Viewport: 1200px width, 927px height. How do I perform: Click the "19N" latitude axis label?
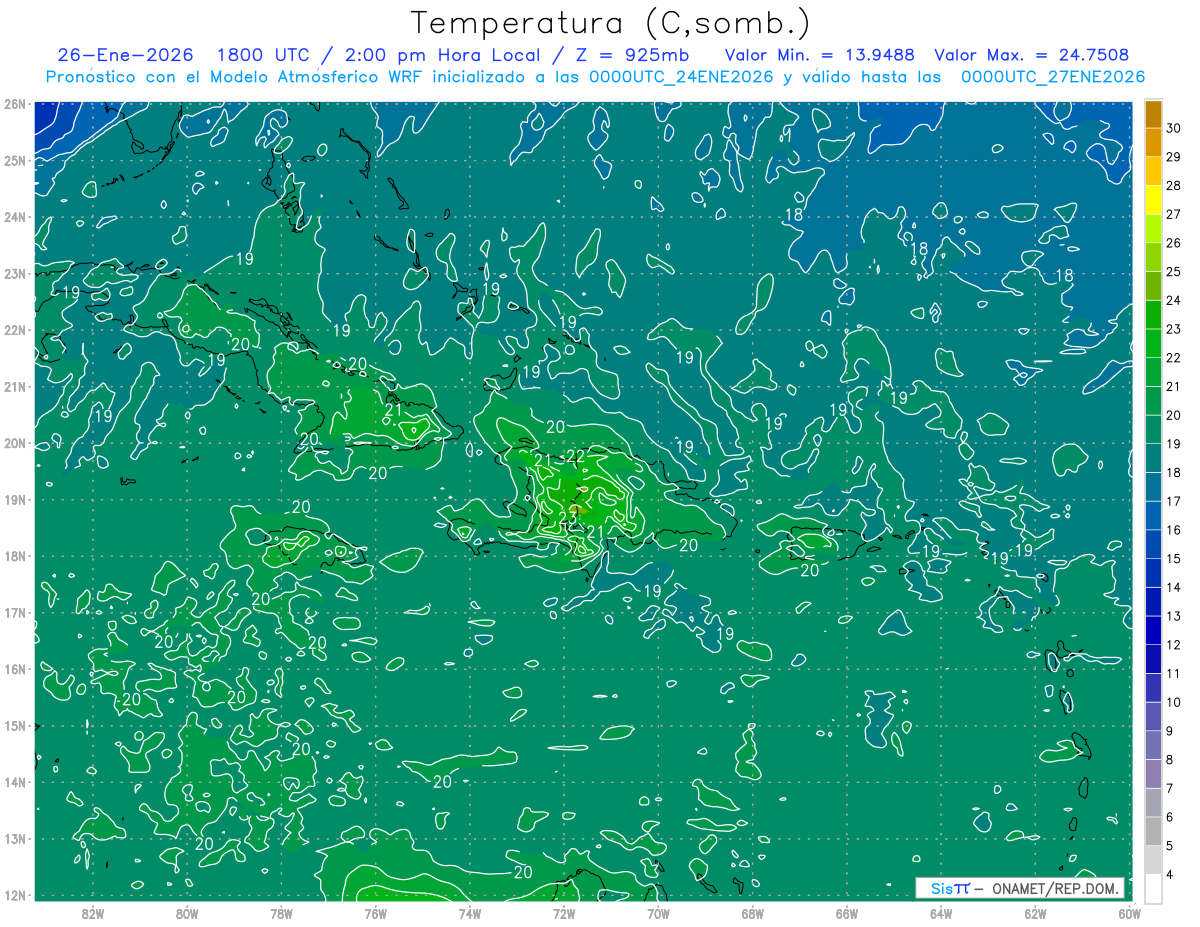[15, 499]
